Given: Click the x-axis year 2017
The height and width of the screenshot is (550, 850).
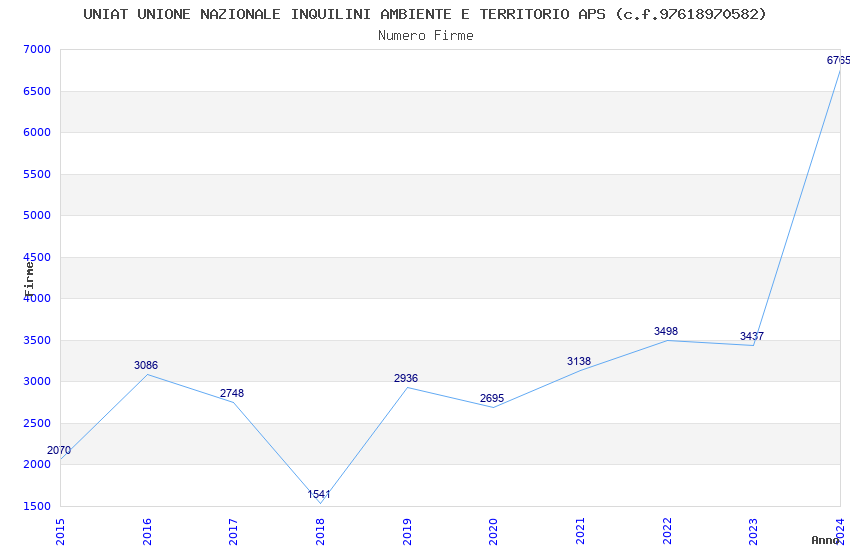Looking at the screenshot, I should coord(234,532).
